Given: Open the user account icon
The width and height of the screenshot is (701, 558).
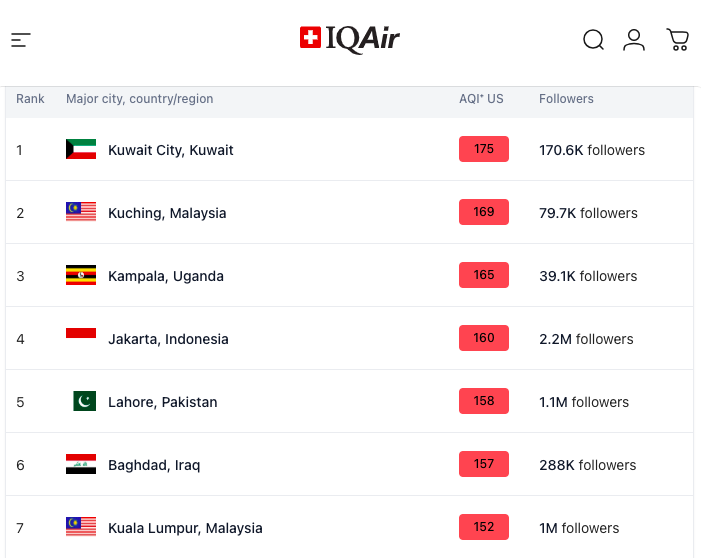Looking at the screenshot, I should click(634, 40).
